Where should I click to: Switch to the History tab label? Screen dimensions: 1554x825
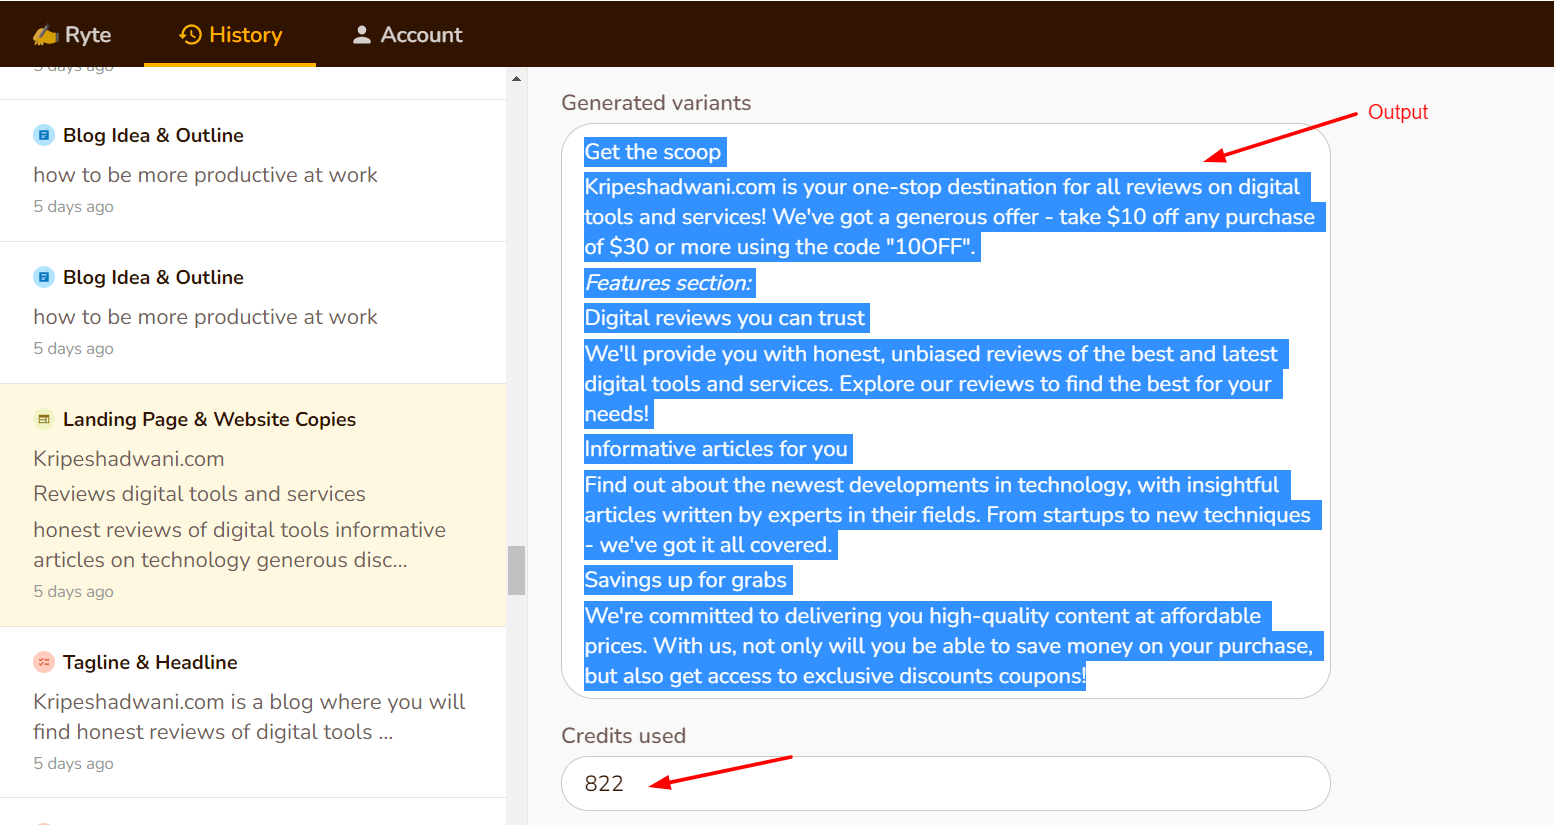click(x=245, y=35)
